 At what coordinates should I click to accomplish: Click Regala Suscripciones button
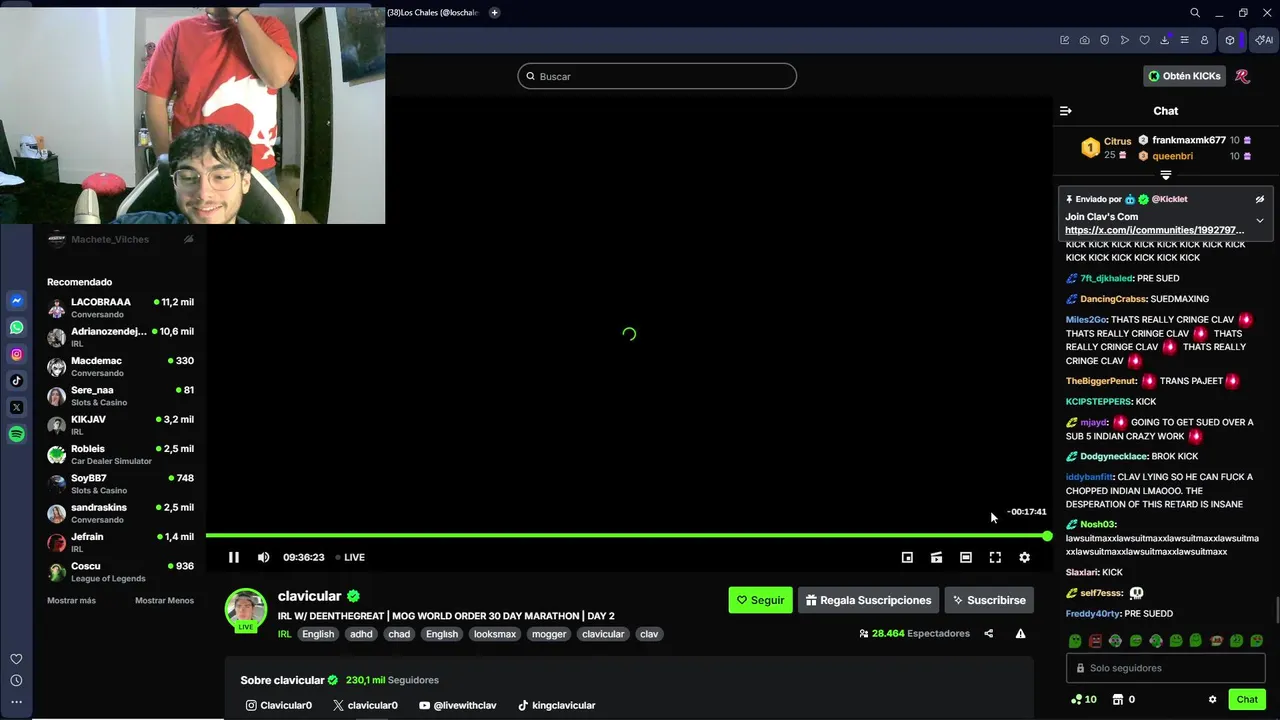click(868, 600)
